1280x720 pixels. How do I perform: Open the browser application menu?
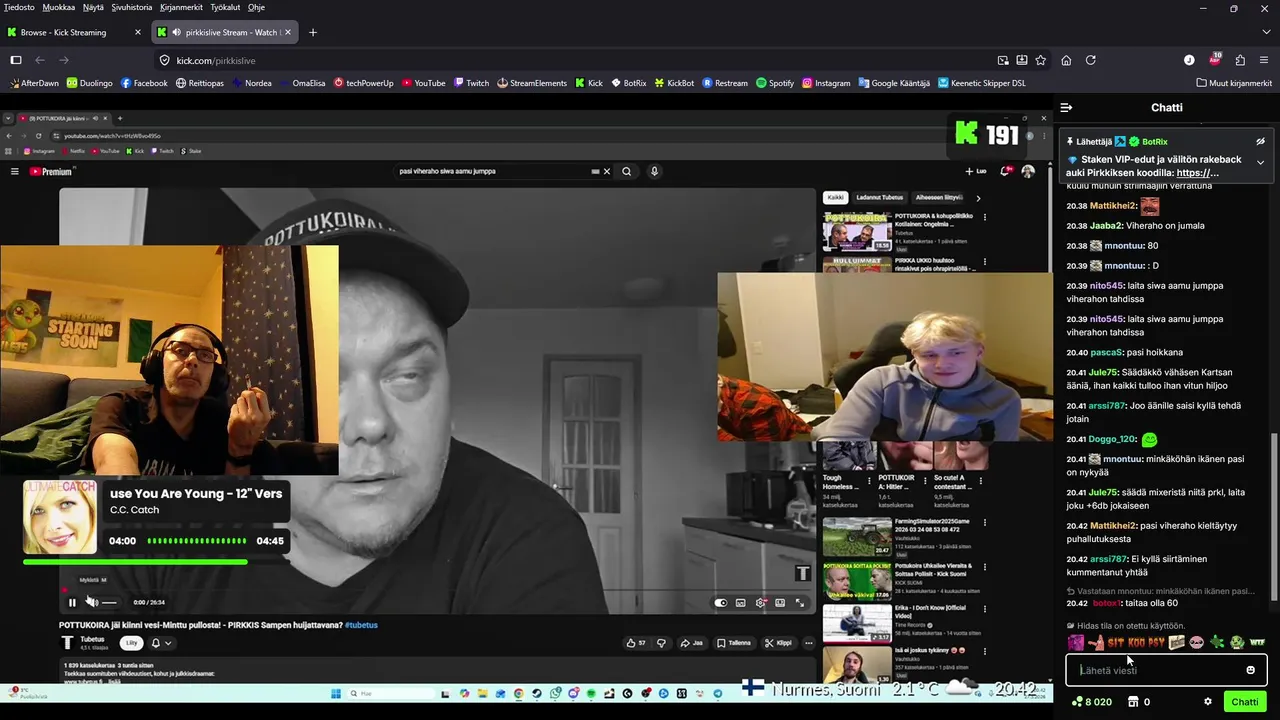pos(1265,60)
